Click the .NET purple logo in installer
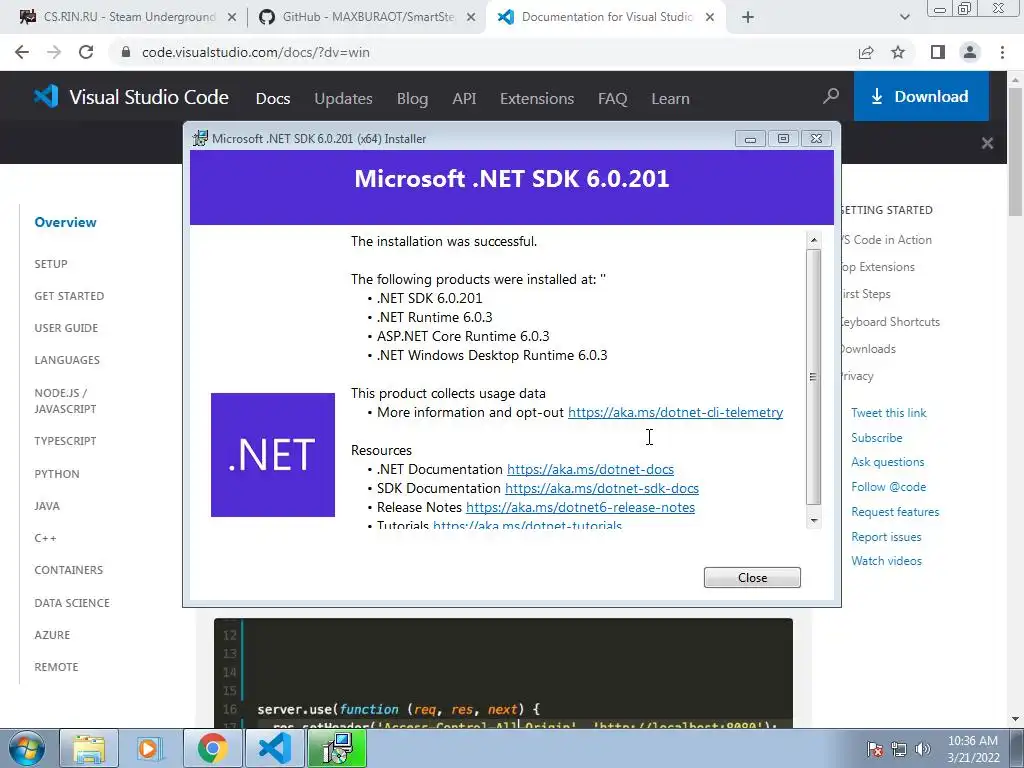This screenshot has width=1024, height=768. point(273,455)
